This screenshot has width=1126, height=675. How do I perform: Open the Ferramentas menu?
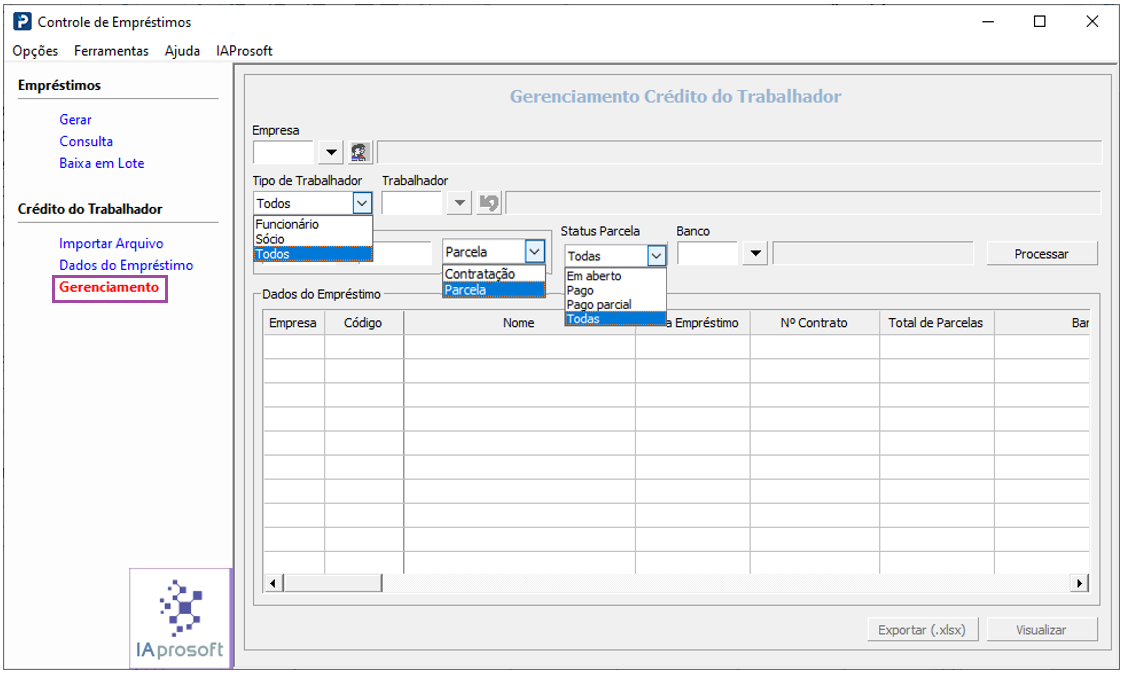pos(111,51)
